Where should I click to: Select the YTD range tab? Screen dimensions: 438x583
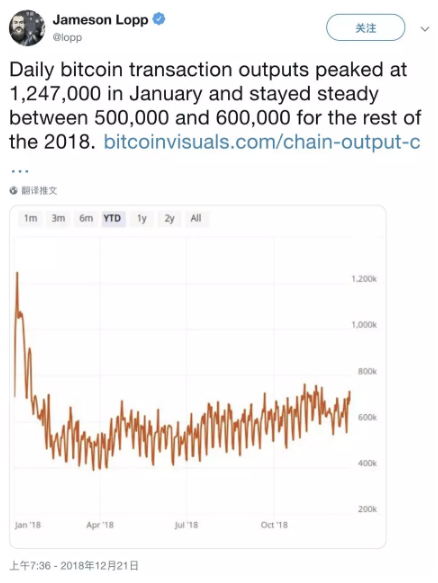(x=112, y=218)
